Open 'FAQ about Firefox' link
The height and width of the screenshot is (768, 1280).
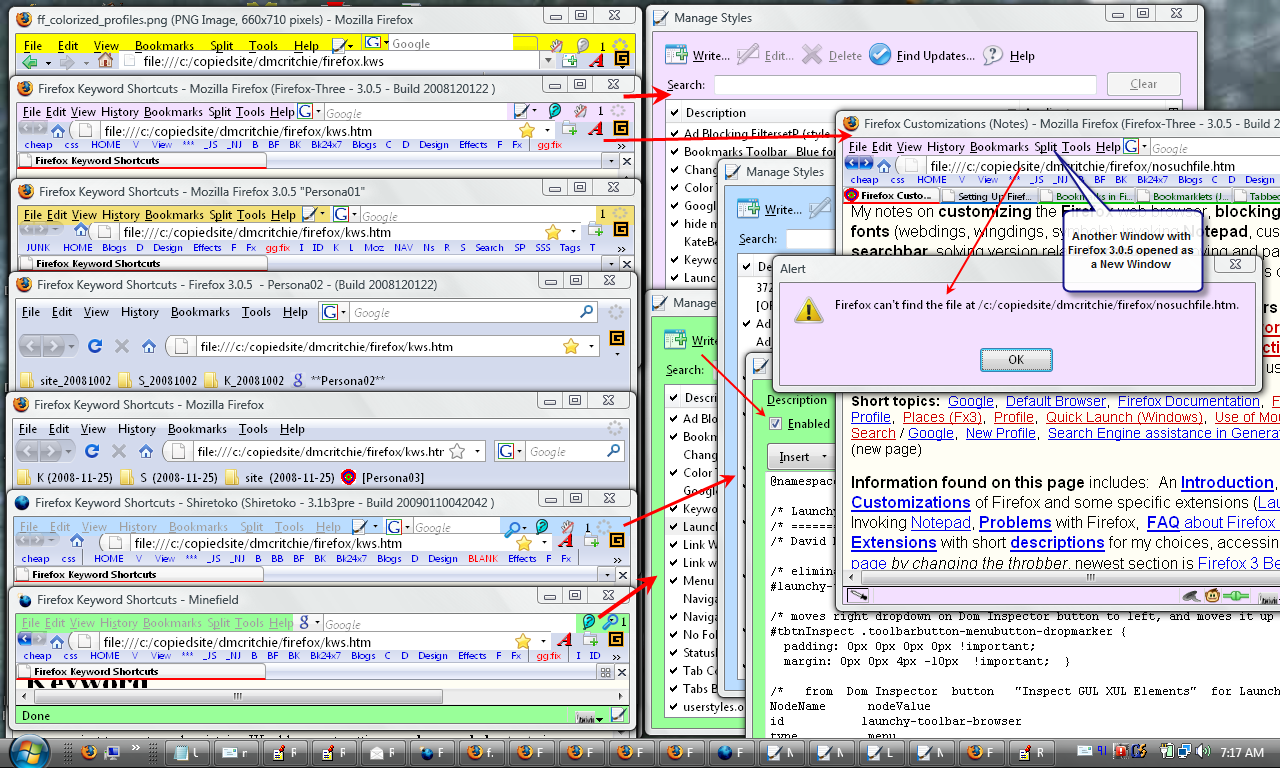[1211, 522]
